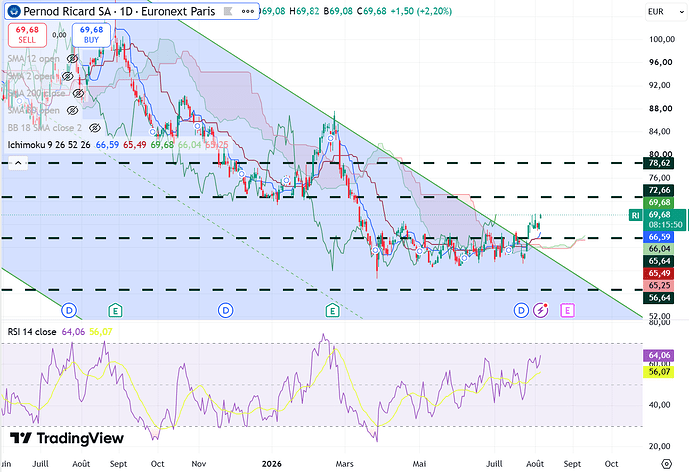Click the Mai label on time axis

tap(419, 464)
